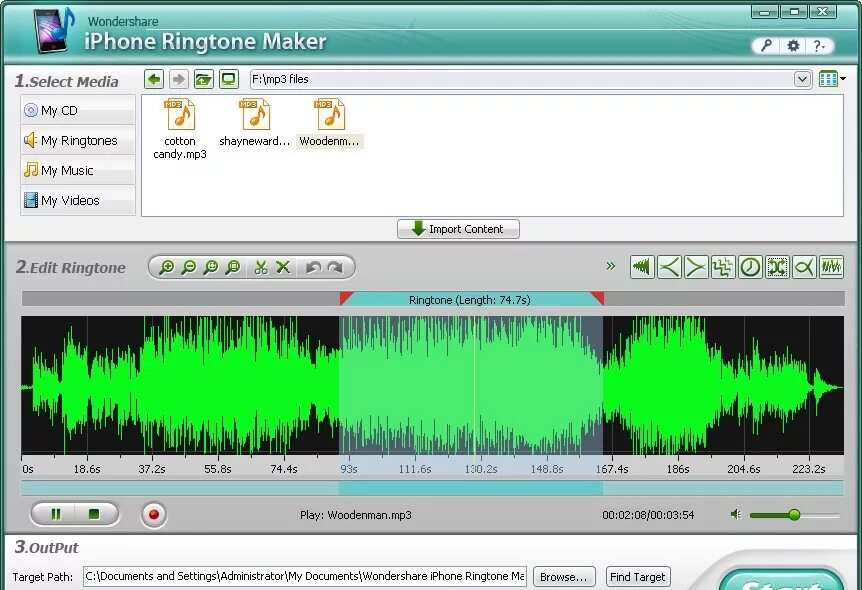Image resolution: width=862 pixels, height=590 pixels.
Task: Apply the amplify waveform effect icon
Action: click(642, 267)
